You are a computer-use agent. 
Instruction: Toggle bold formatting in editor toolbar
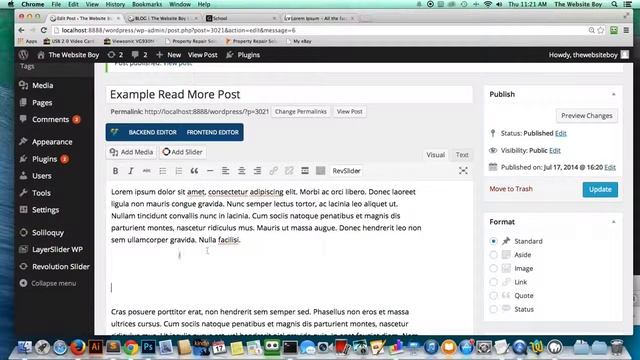(116, 171)
